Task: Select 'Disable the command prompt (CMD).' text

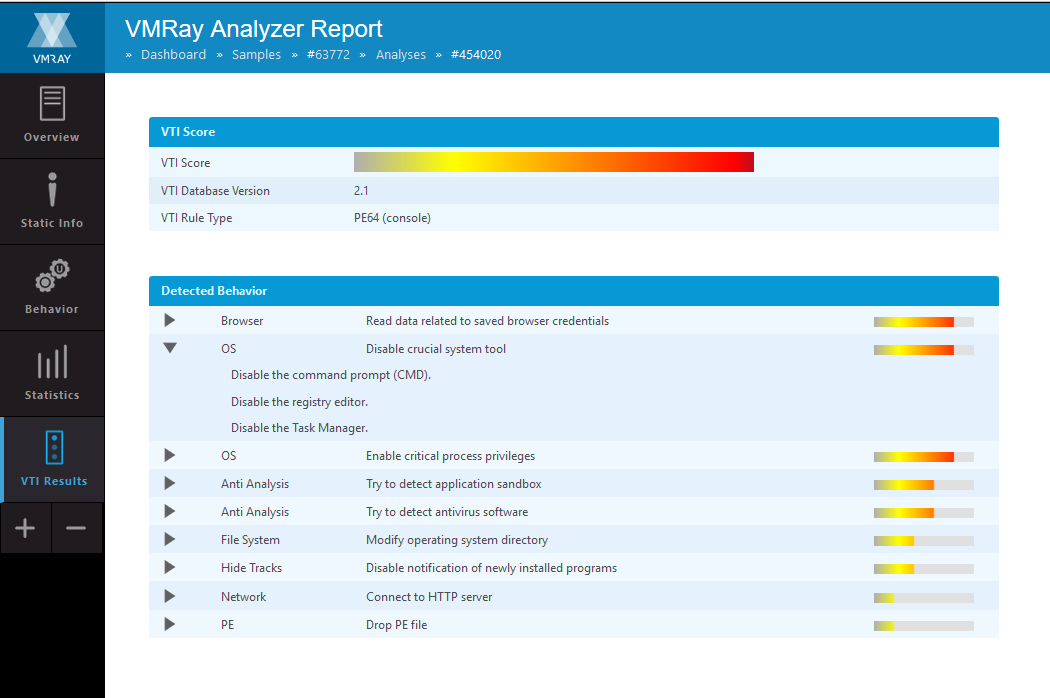Action: pyautogui.click(x=331, y=375)
